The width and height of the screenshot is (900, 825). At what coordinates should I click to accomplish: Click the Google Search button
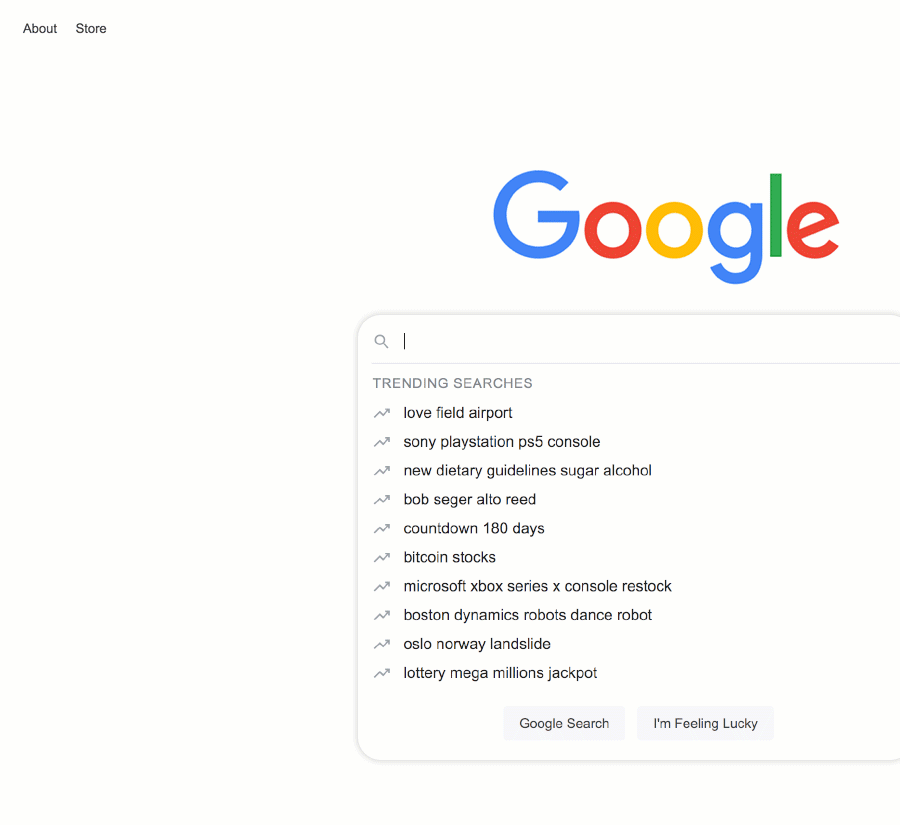coord(564,723)
